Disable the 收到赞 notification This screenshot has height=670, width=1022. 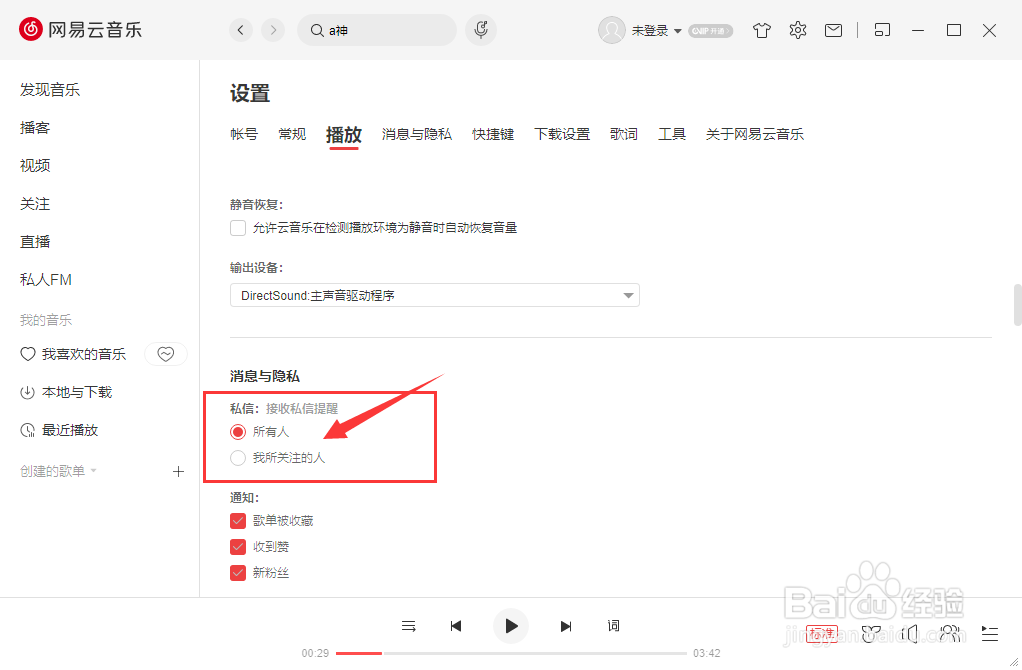click(238, 546)
